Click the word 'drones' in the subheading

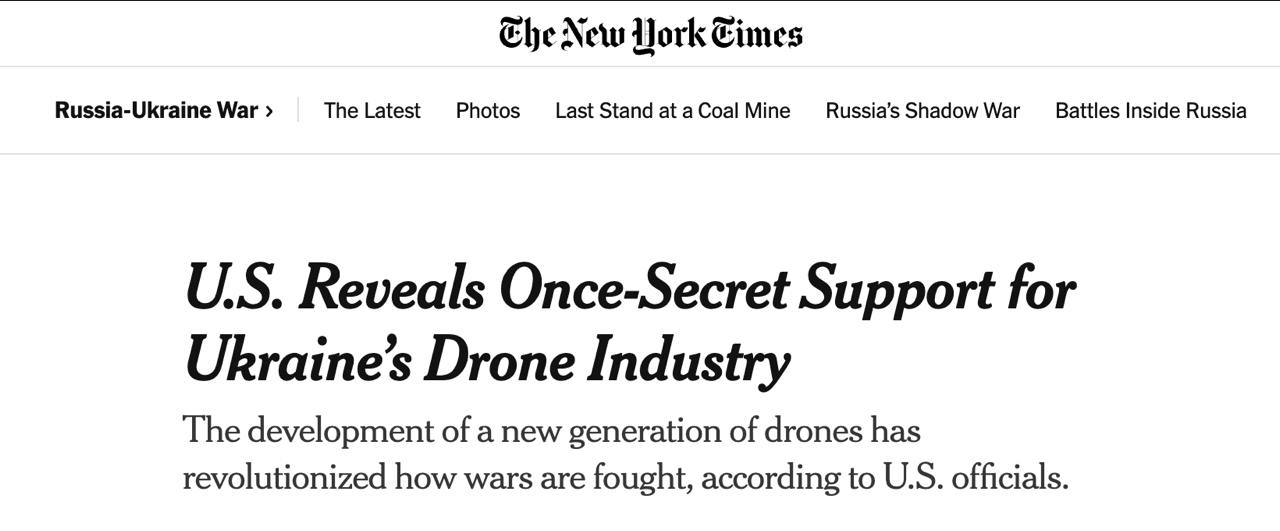[x=811, y=431]
